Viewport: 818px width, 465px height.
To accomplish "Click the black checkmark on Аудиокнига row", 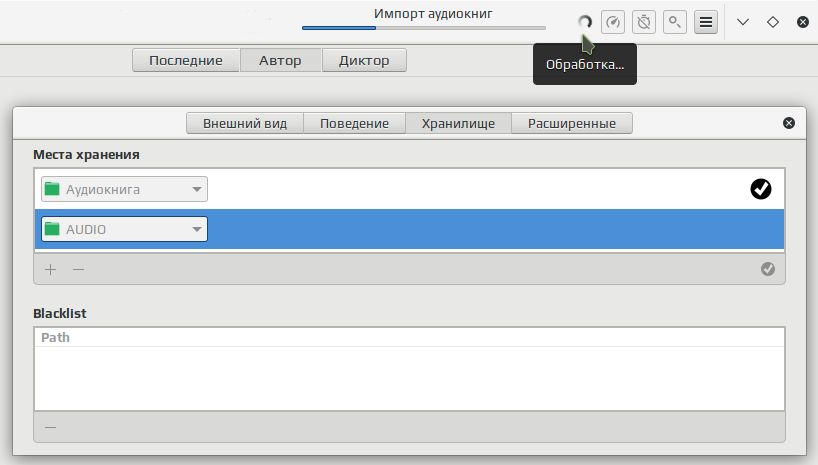I will (761, 189).
